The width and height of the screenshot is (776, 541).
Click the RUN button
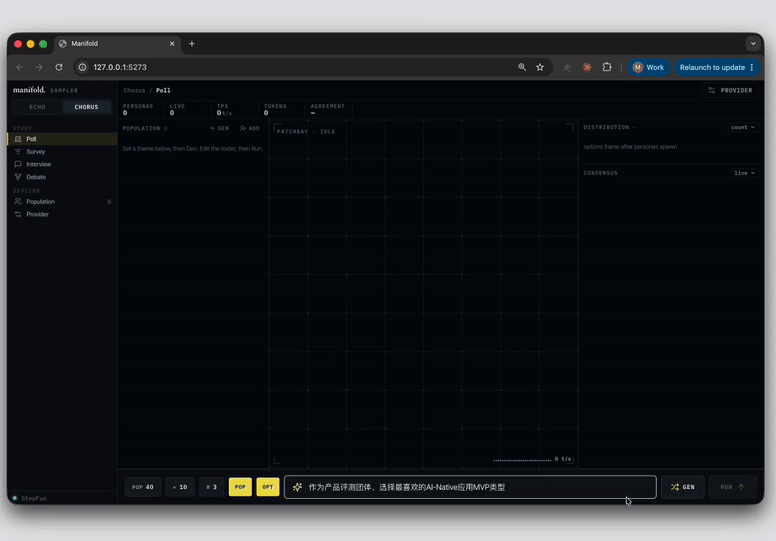tap(732, 487)
